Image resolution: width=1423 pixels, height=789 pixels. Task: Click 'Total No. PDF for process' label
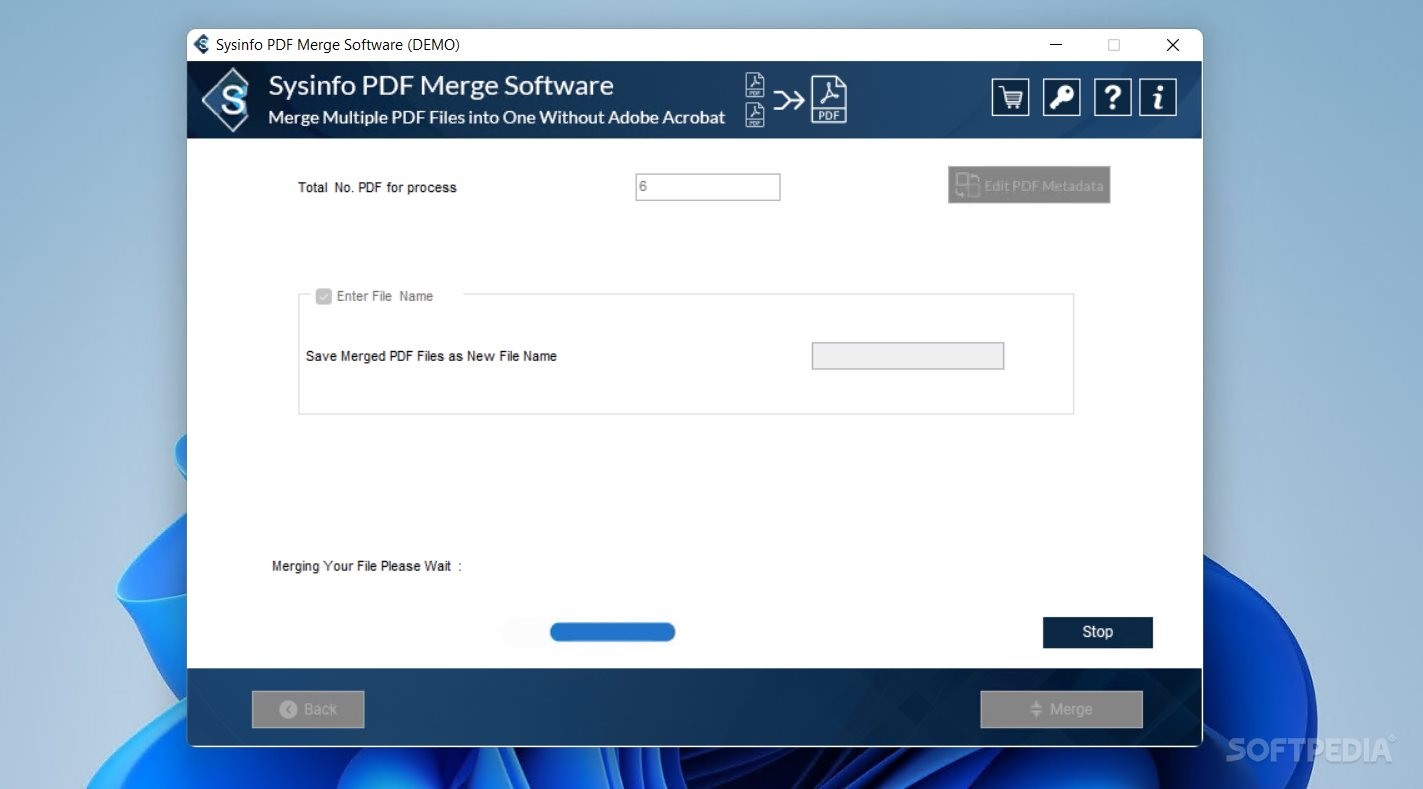(377, 188)
